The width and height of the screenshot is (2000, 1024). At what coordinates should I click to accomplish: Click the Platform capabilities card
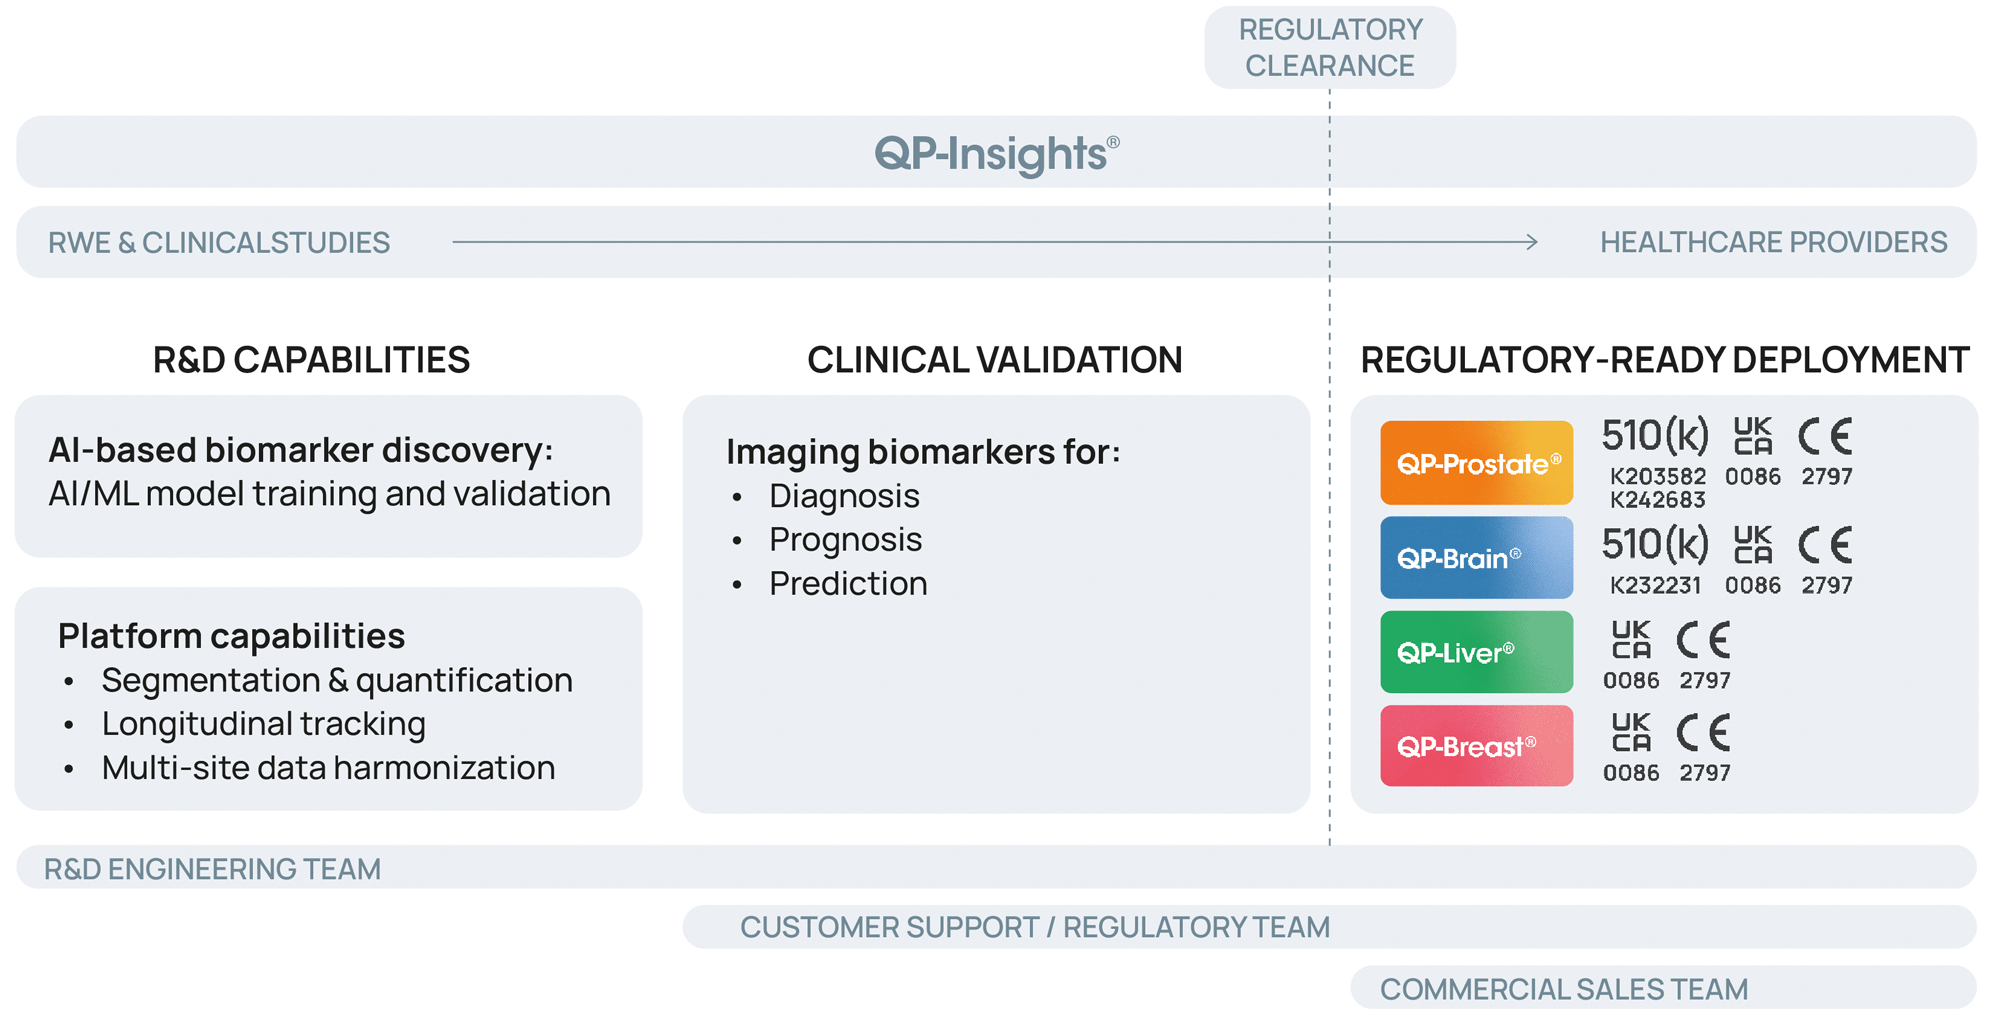pyautogui.click(x=328, y=699)
